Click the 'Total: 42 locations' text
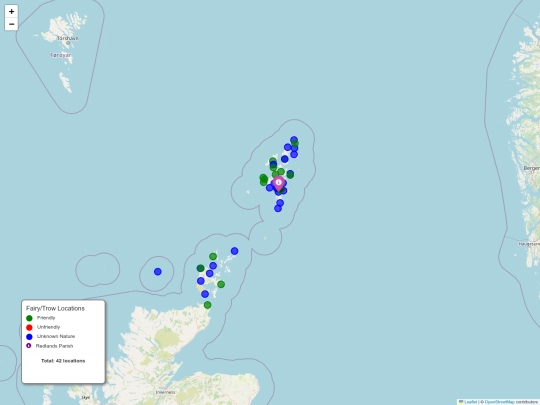This screenshot has width=540, height=405. [63, 361]
